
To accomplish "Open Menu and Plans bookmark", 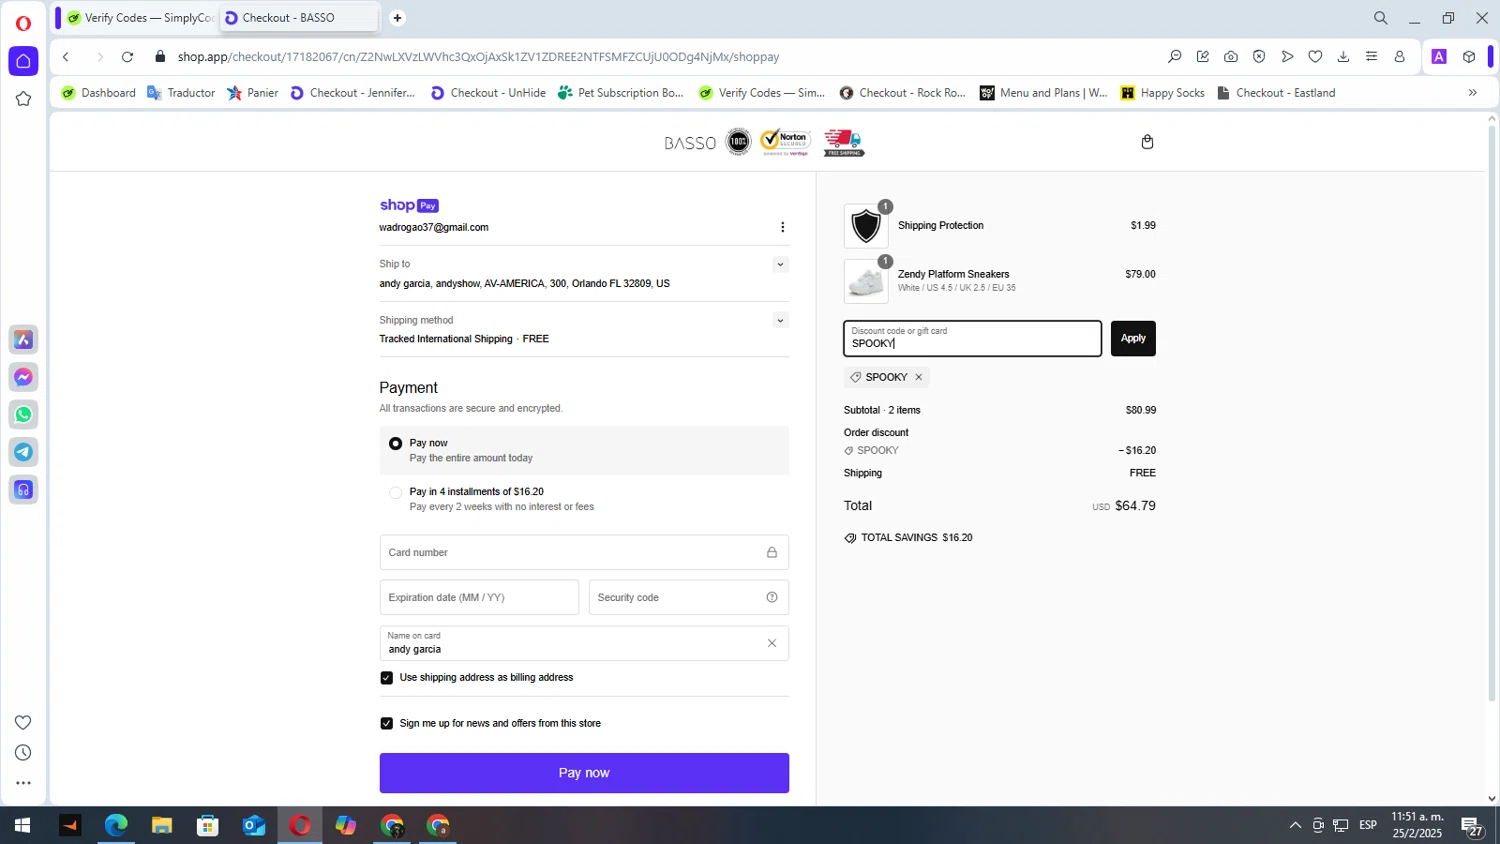I will coord(1043,93).
